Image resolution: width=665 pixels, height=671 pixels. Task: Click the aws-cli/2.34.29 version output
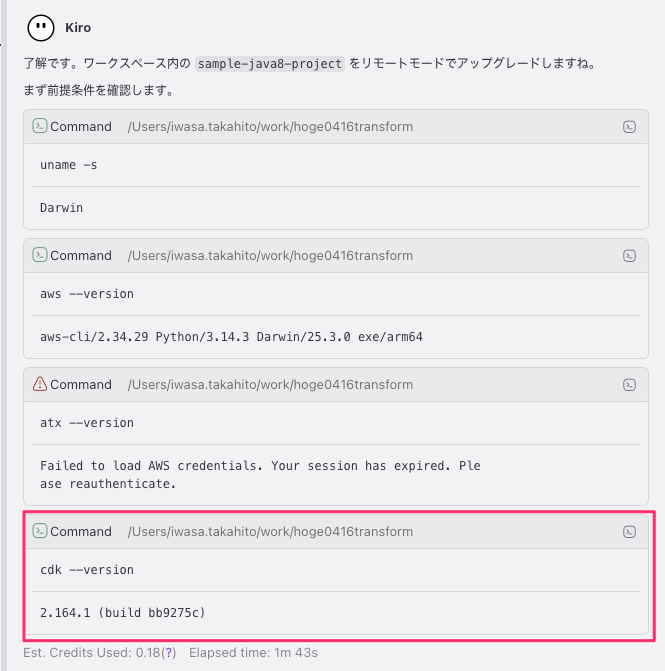pyautogui.click(x=231, y=337)
